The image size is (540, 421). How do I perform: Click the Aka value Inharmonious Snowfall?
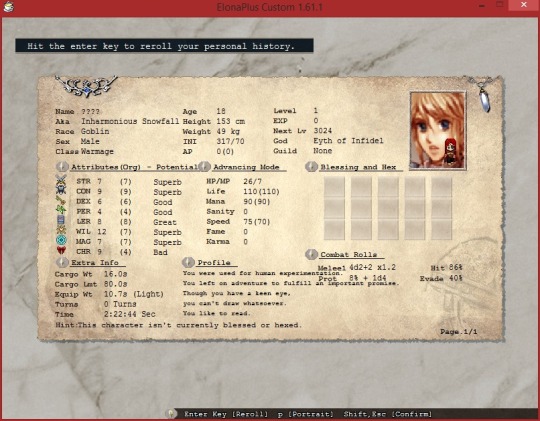click(x=130, y=121)
